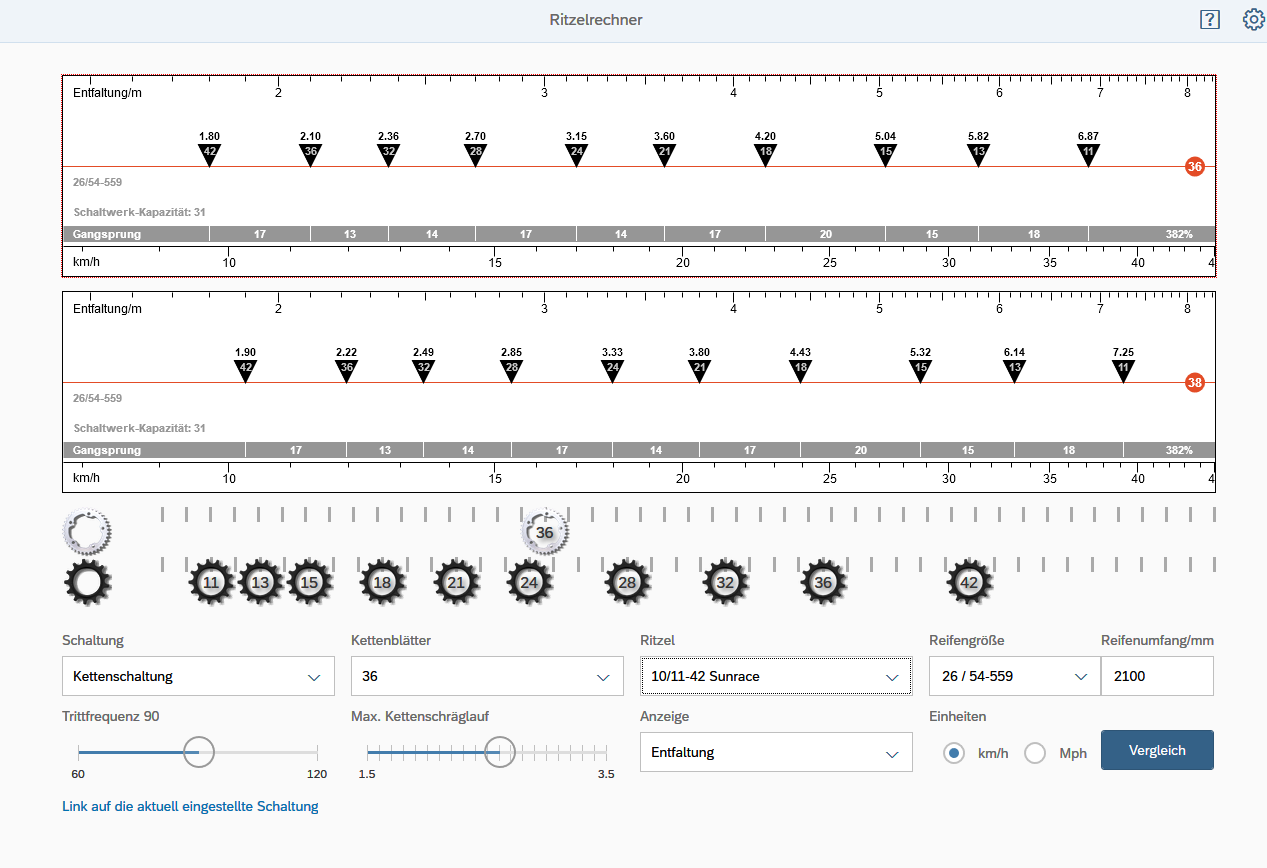Open the Ritzel 10/11-42 Sunrace dropdown

click(x=776, y=676)
